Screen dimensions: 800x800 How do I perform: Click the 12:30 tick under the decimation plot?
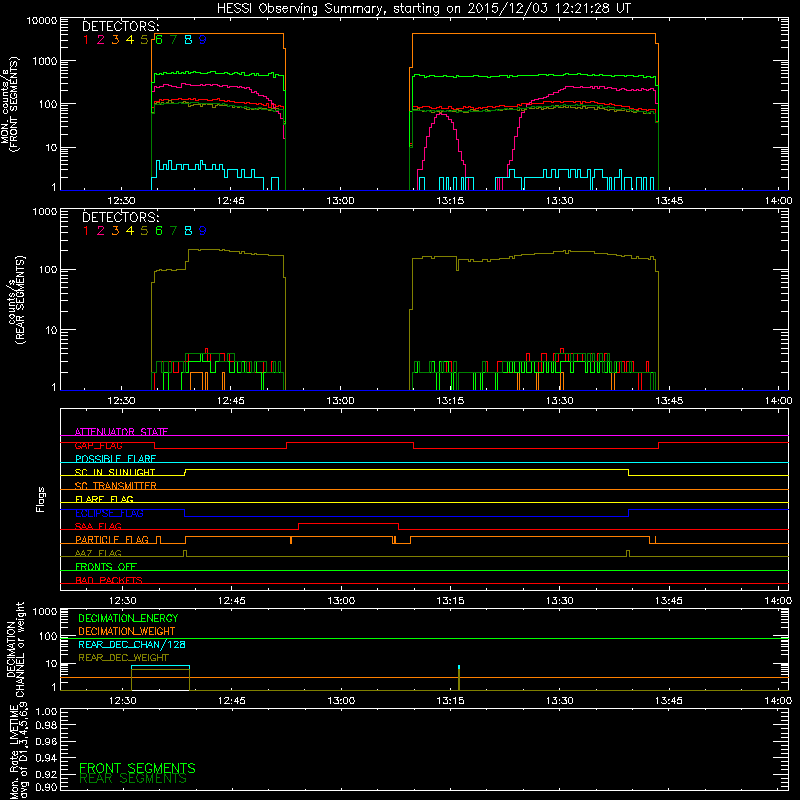point(122,701)
